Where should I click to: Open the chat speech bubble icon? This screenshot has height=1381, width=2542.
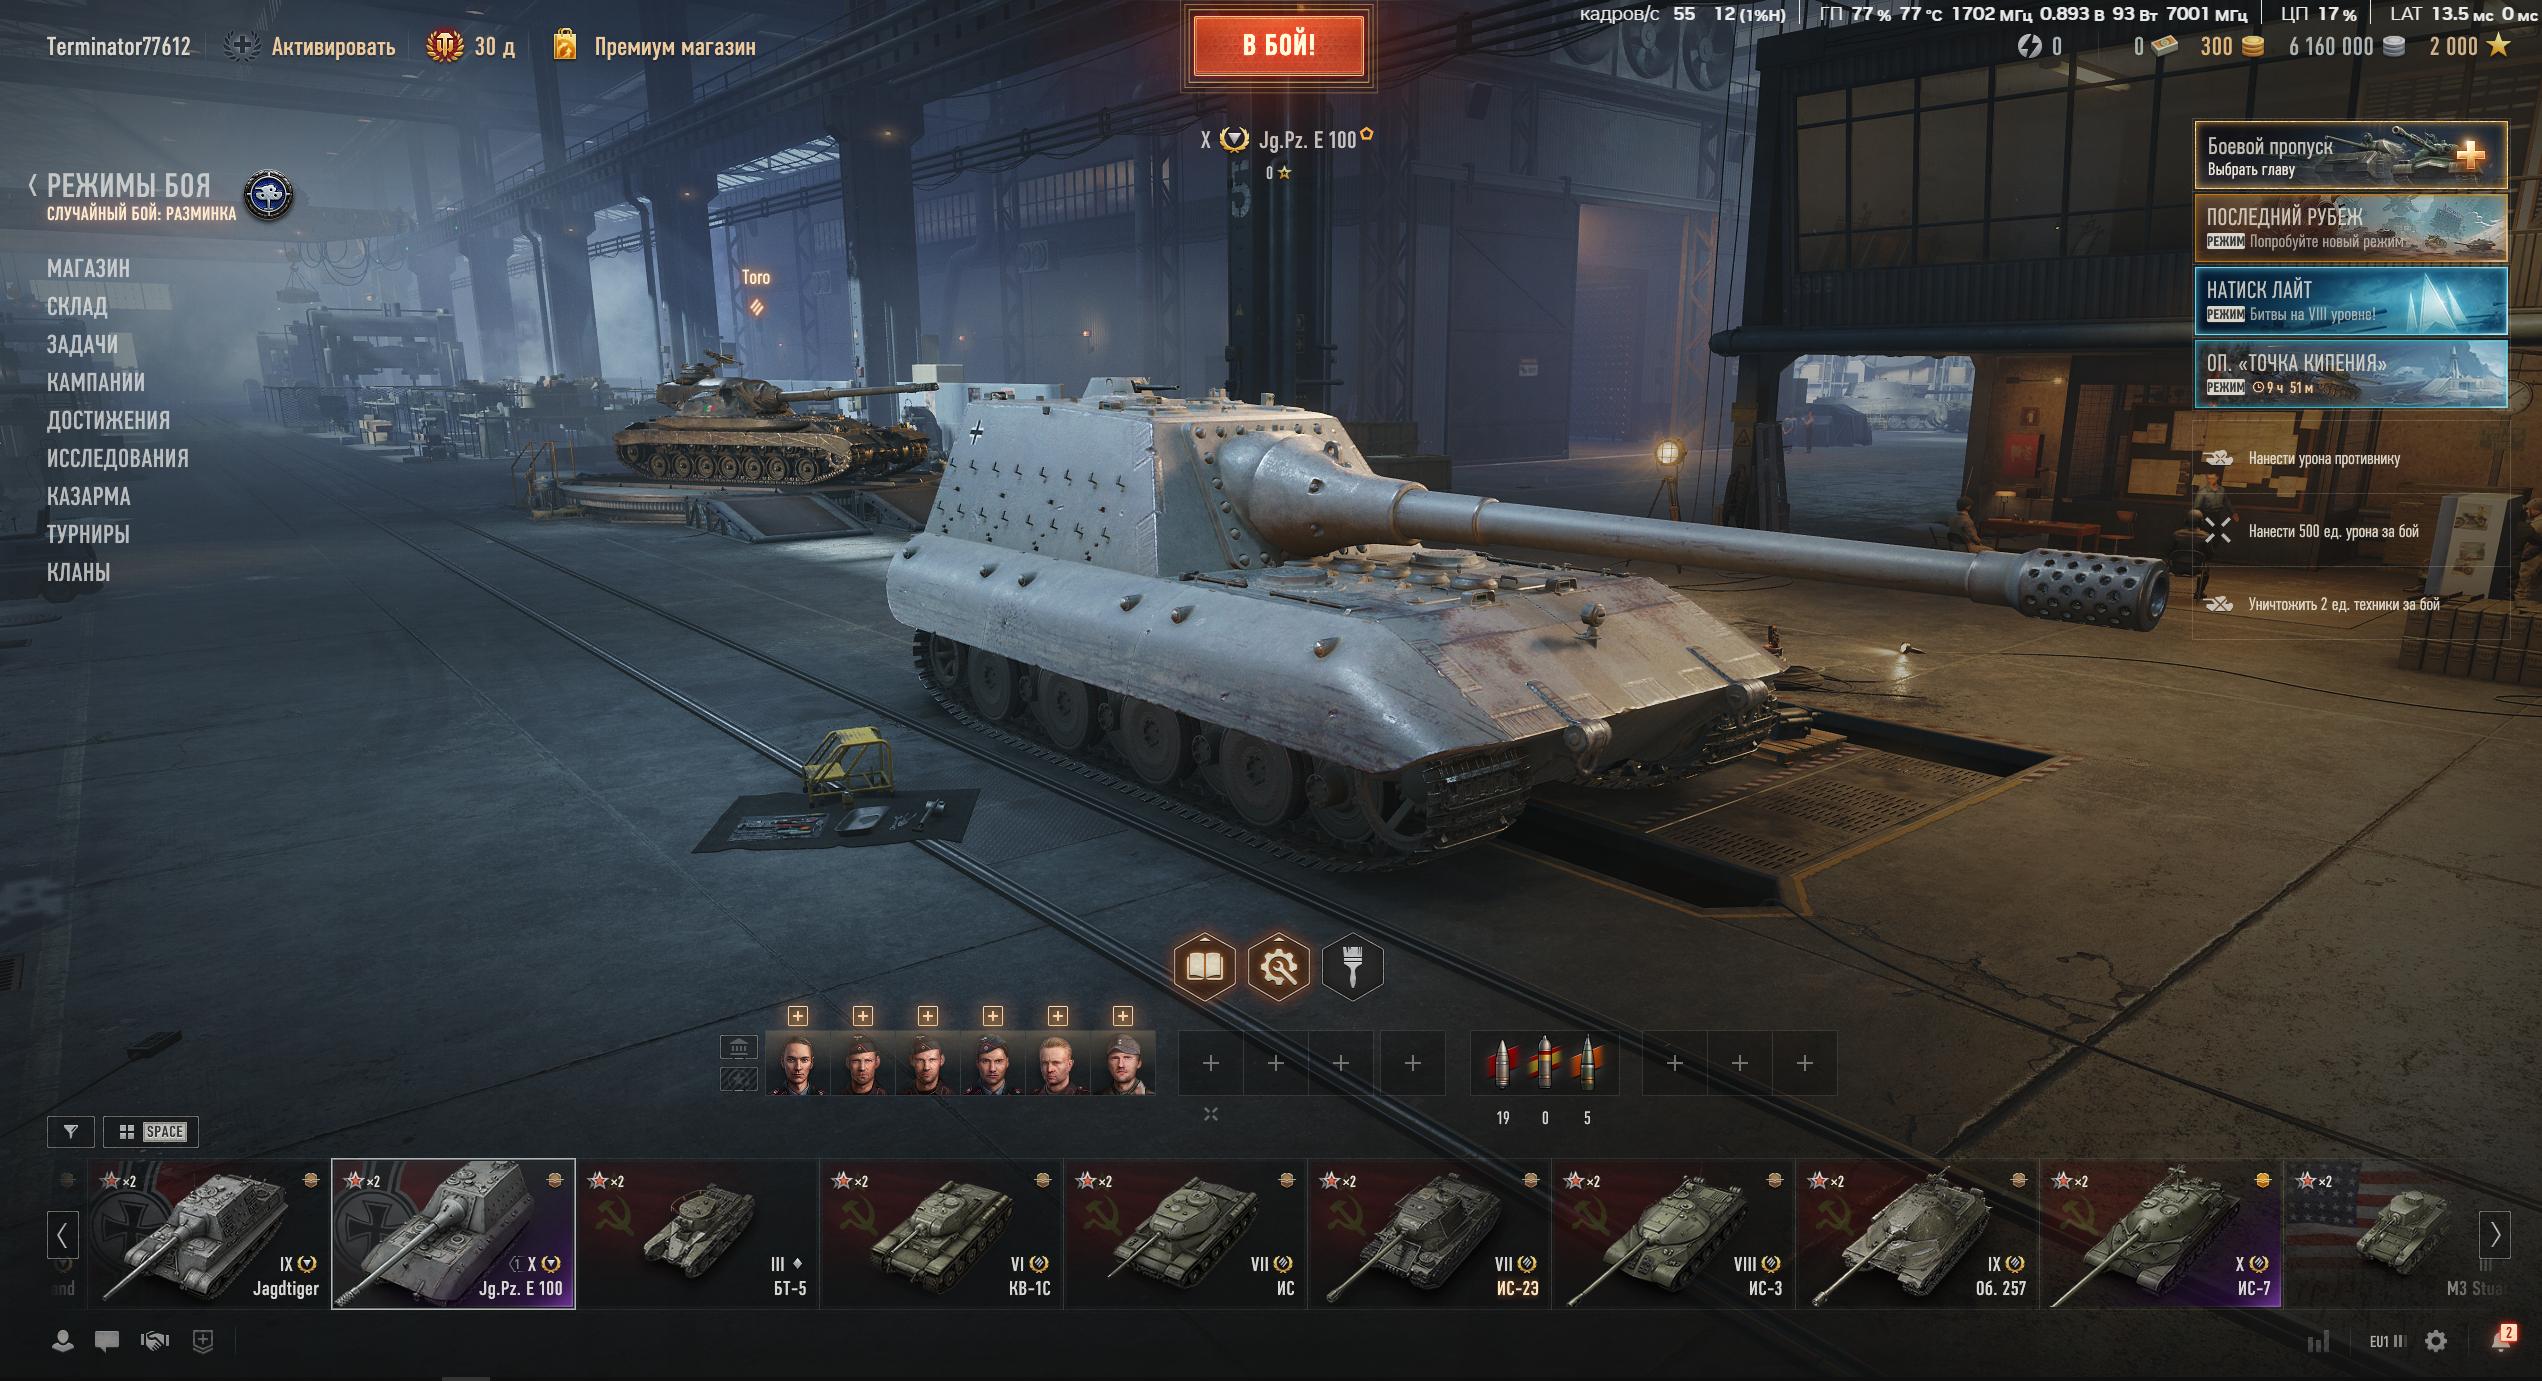(x=107, y=1341)
